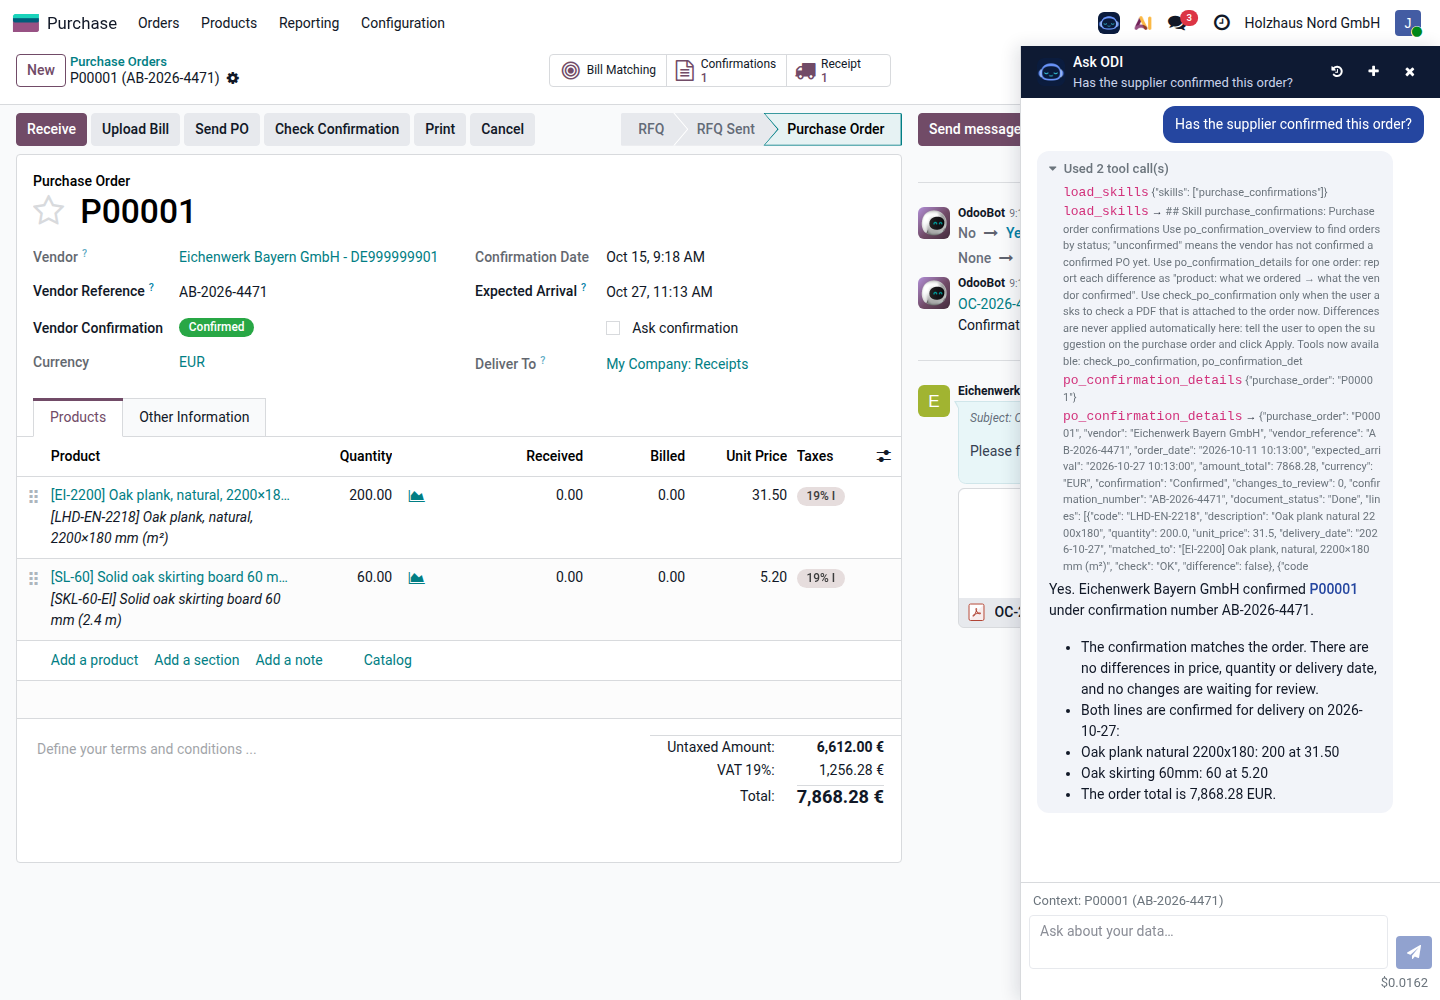1440x1000 pixels.
Task: Collapse the 'Used 2 tool call(s)' section
Action: click(x=1108, y=168)
